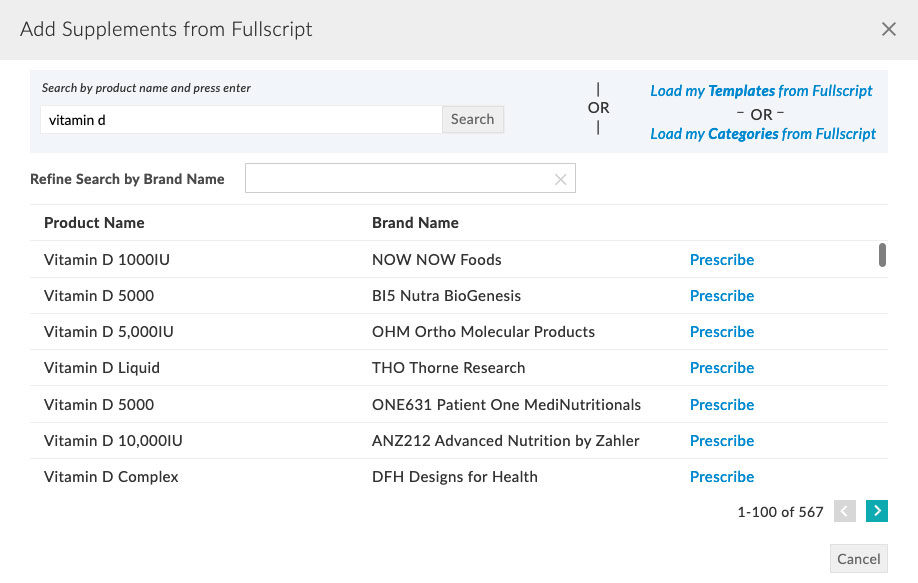This screenshot has height=583, width=918.
Task: Click the Cancel button
Action: pyautogui.click(x=858, y=558)
